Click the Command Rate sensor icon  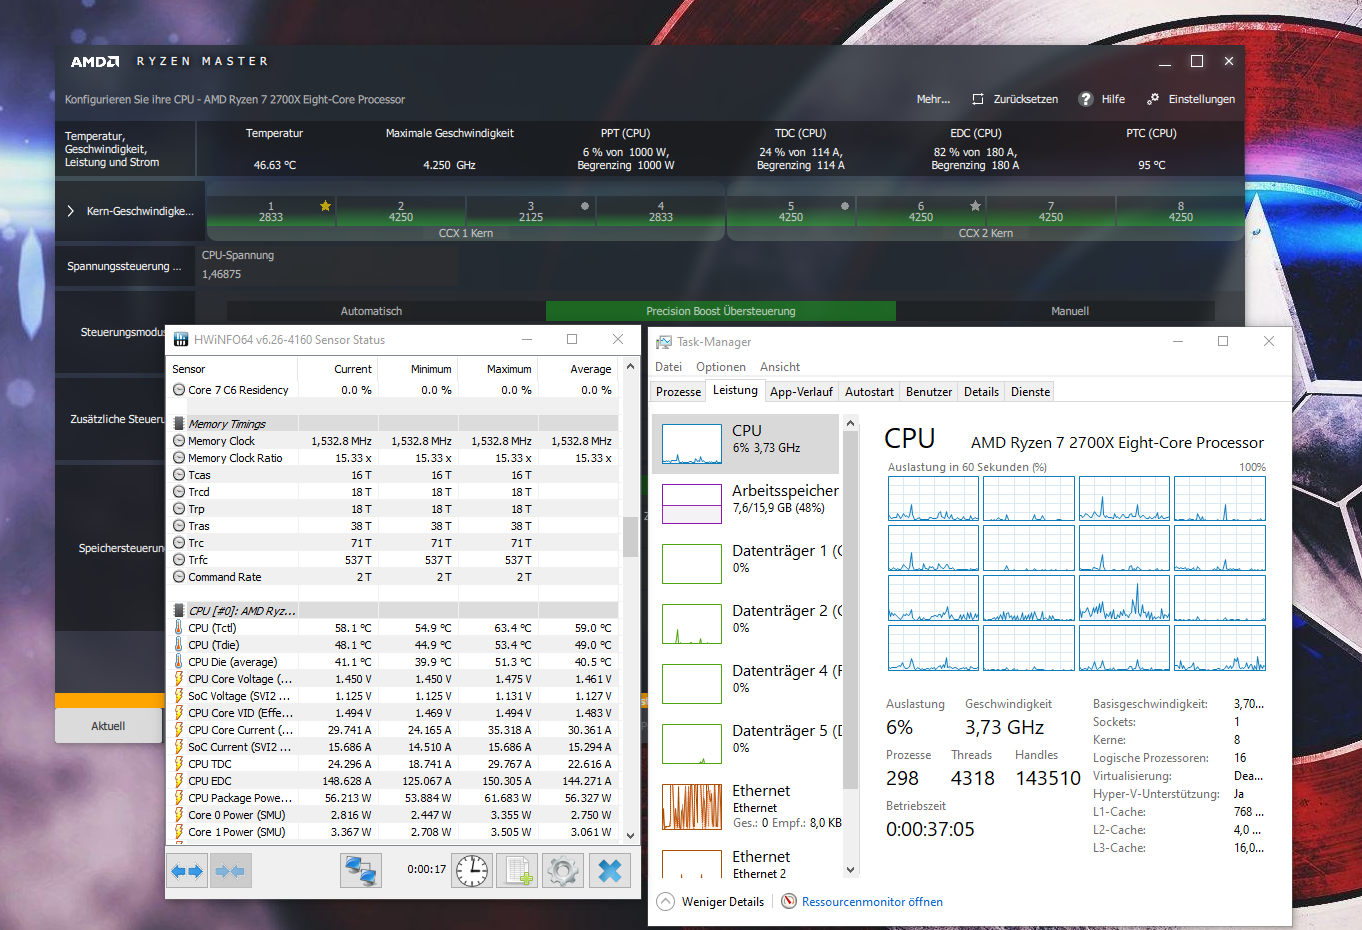pos(179,577)
